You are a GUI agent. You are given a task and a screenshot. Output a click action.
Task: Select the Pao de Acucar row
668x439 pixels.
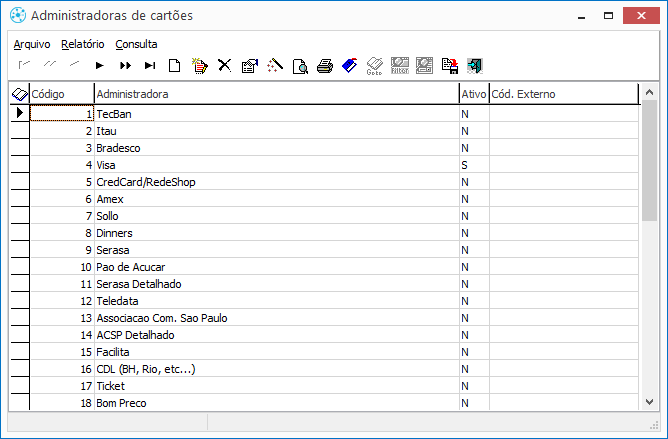pos(334,267)
